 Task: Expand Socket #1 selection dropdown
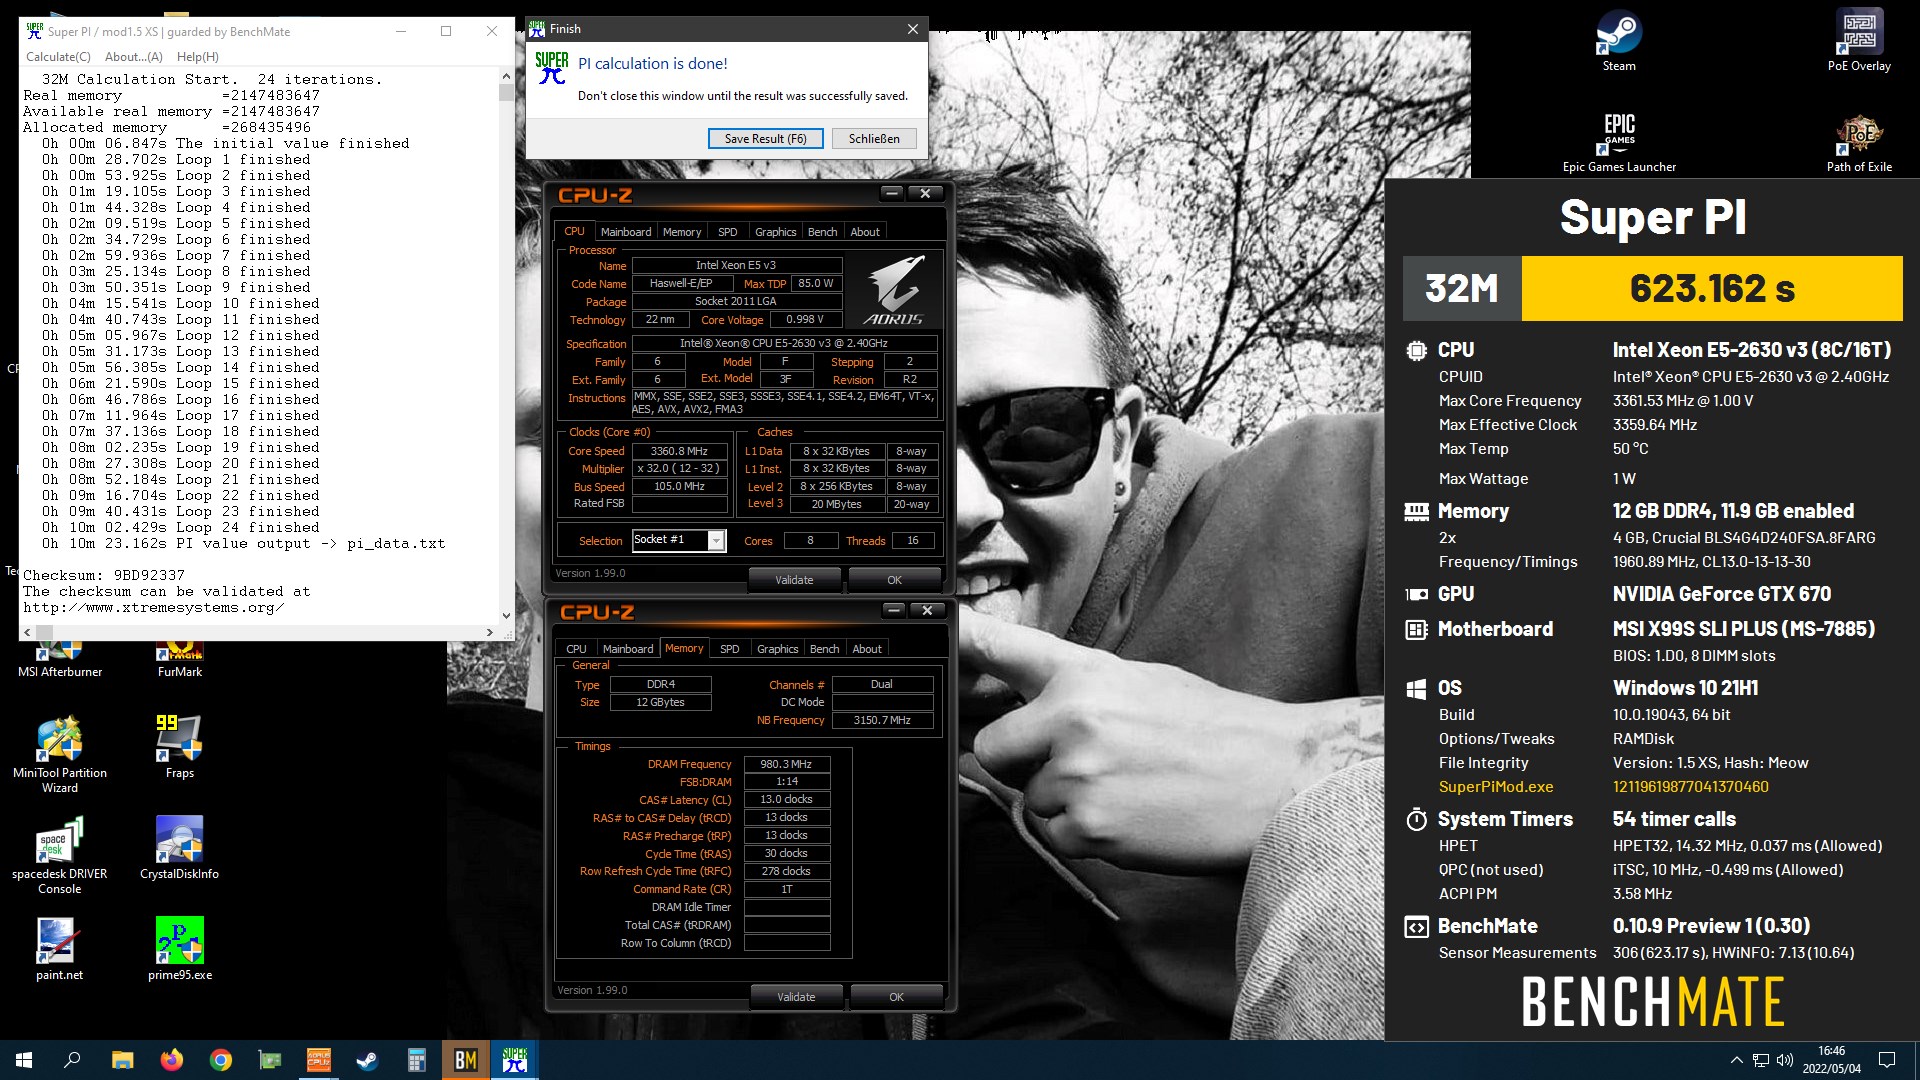point(716,540)
